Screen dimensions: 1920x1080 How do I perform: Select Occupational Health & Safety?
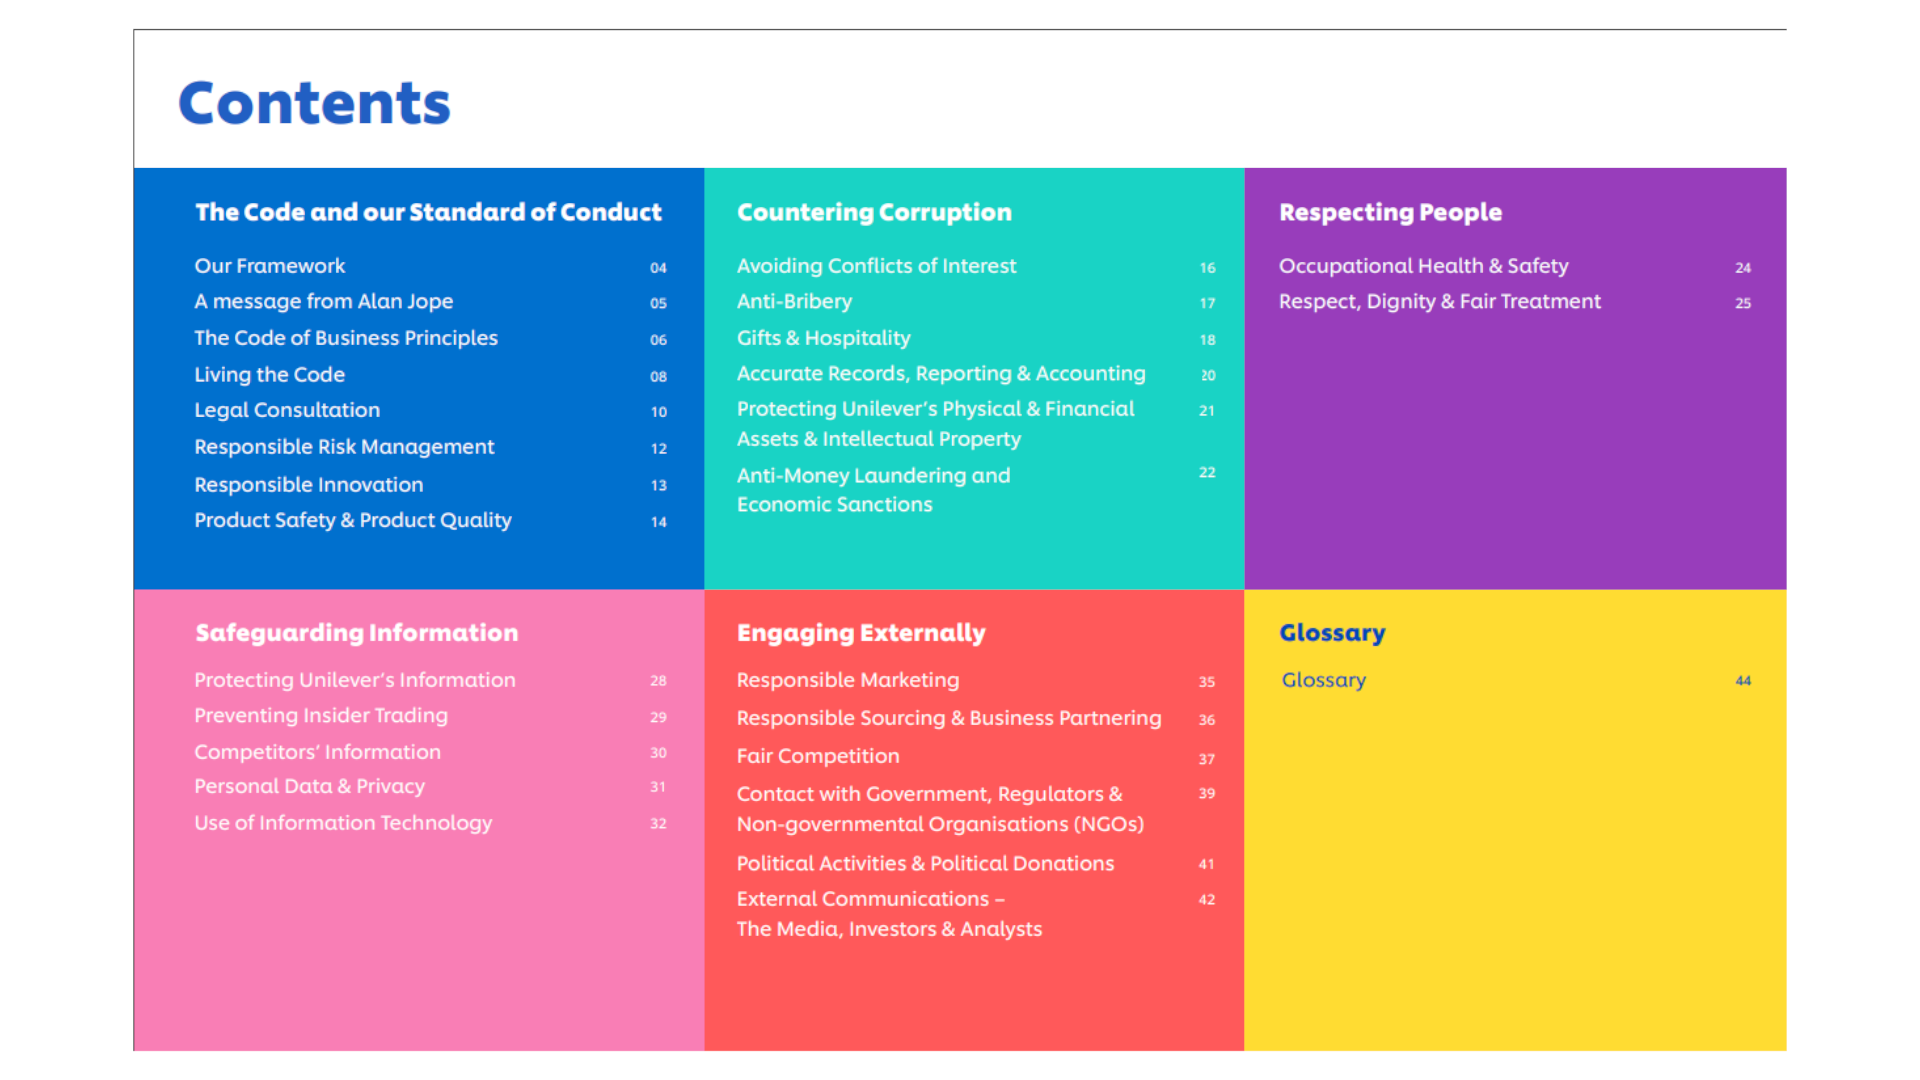tap(1423, 266)
